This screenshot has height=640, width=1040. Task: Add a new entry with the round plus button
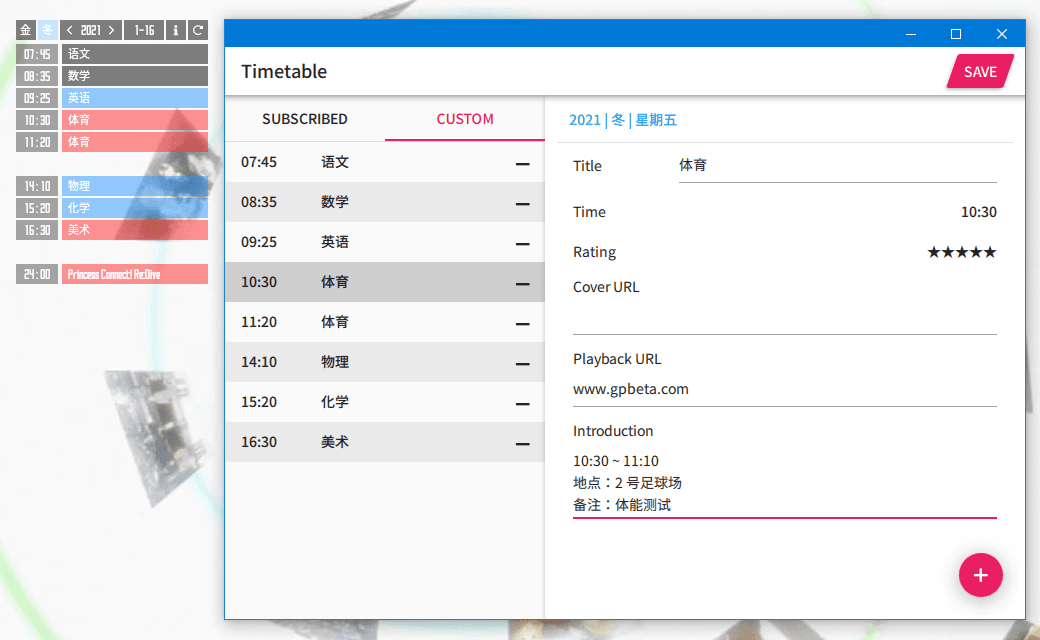pyautogui.click(x=980, y=575)
